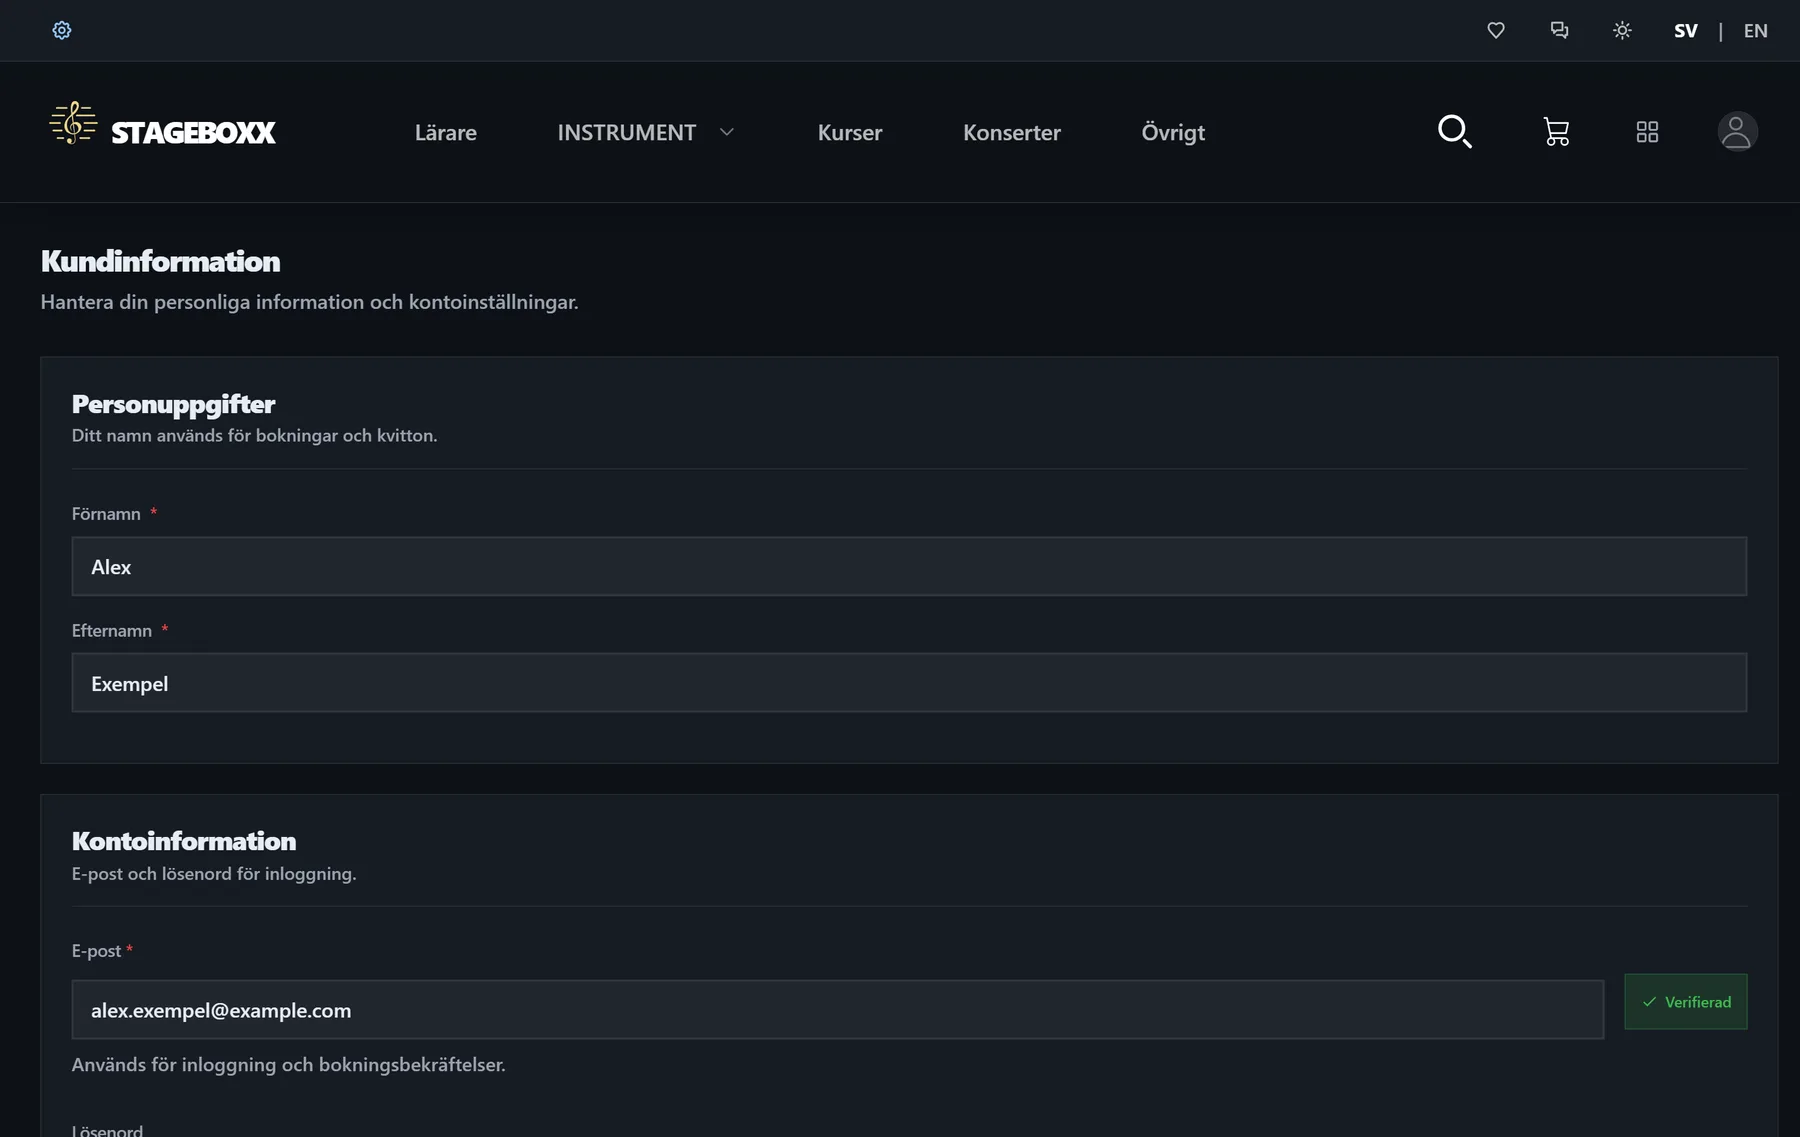
Task: Open the grid apps icon
Action: pyautogui.click(x=1647, y=132)
